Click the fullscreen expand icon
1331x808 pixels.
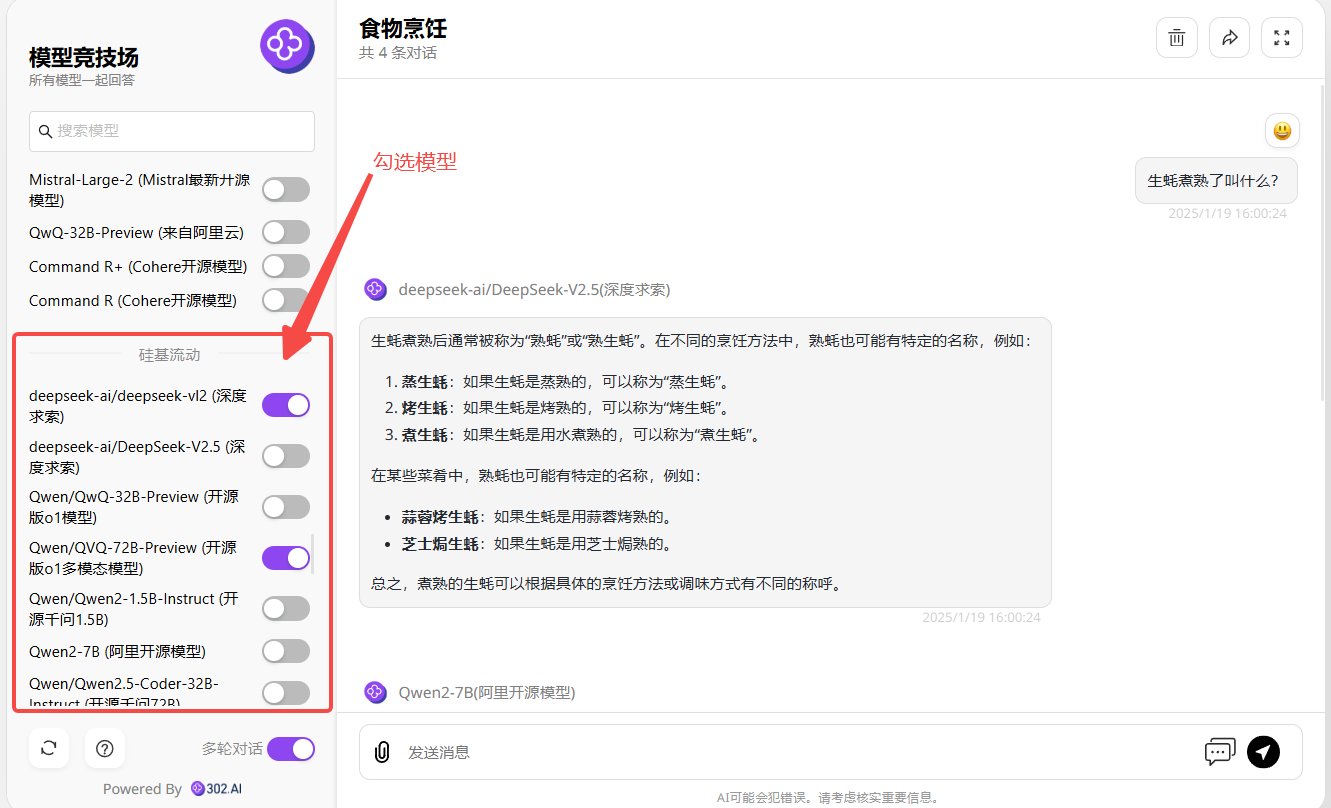(1282, 38)
